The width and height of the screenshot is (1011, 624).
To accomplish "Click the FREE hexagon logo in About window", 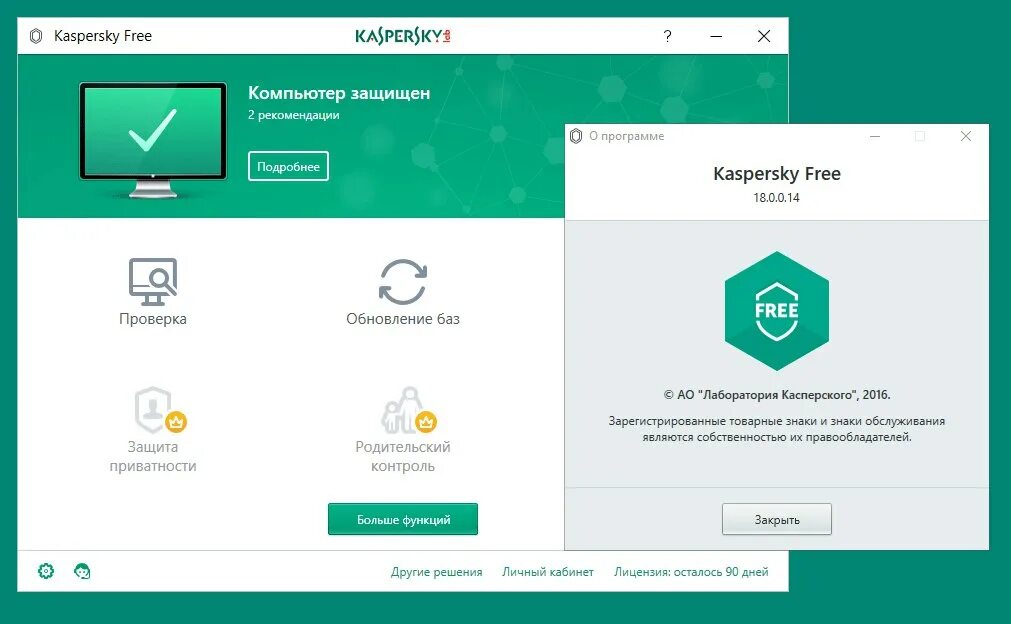I will click(776, 311).
